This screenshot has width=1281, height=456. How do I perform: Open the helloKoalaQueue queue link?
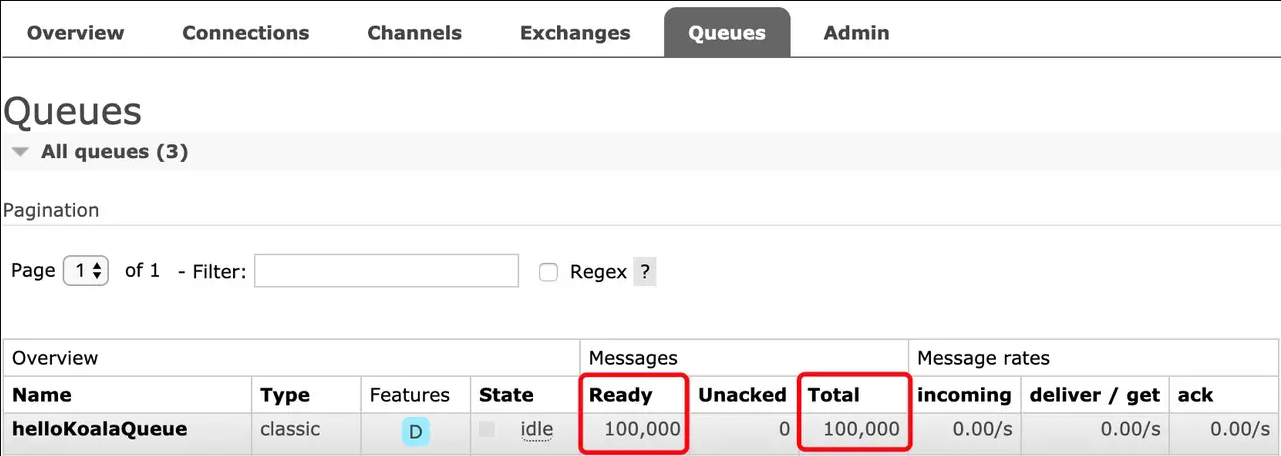click(99, 430)
